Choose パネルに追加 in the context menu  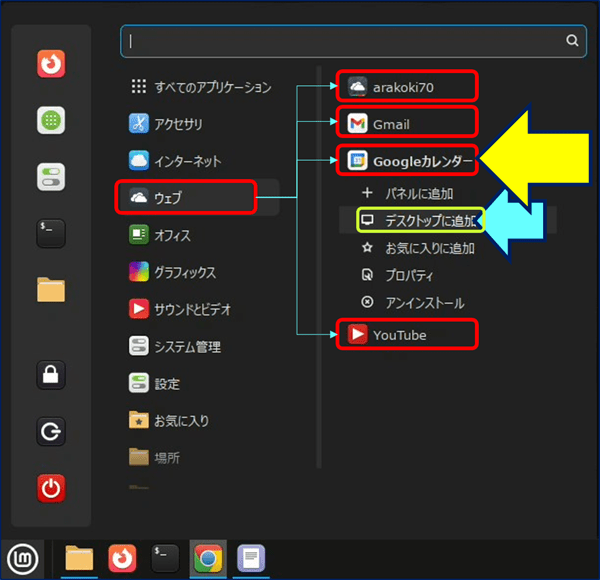click(x=408, y=193)
